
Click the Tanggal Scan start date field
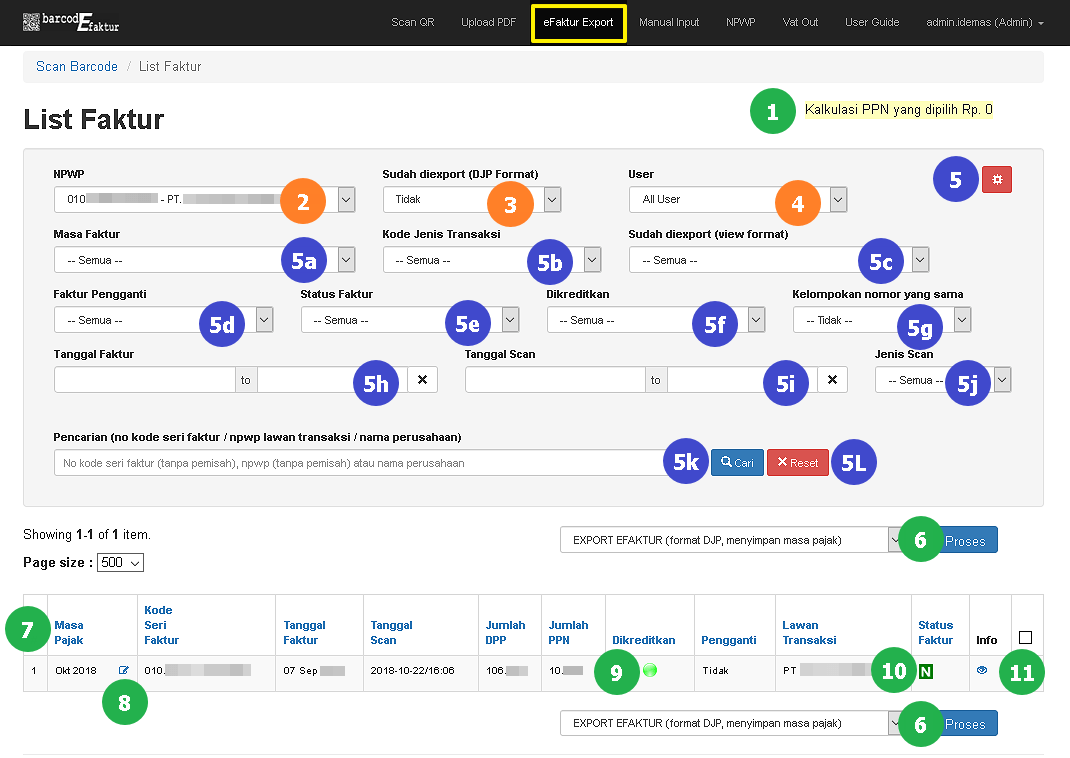click(555, 380)
